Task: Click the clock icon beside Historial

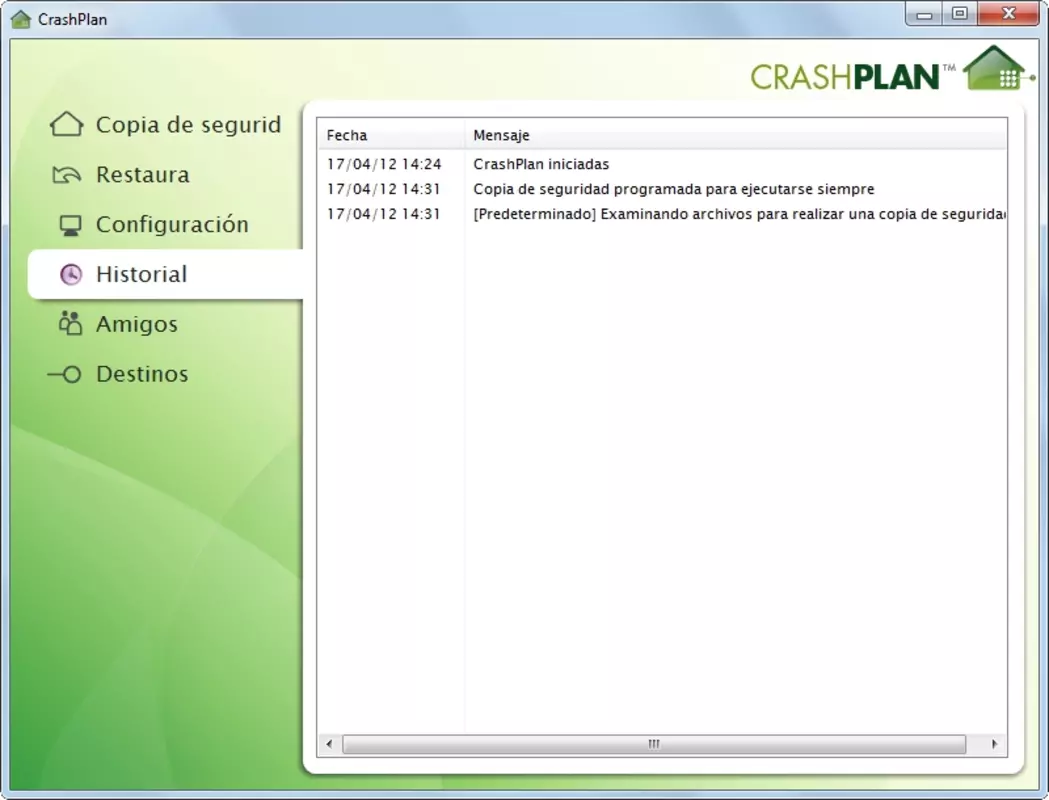Action: [71, 274]
